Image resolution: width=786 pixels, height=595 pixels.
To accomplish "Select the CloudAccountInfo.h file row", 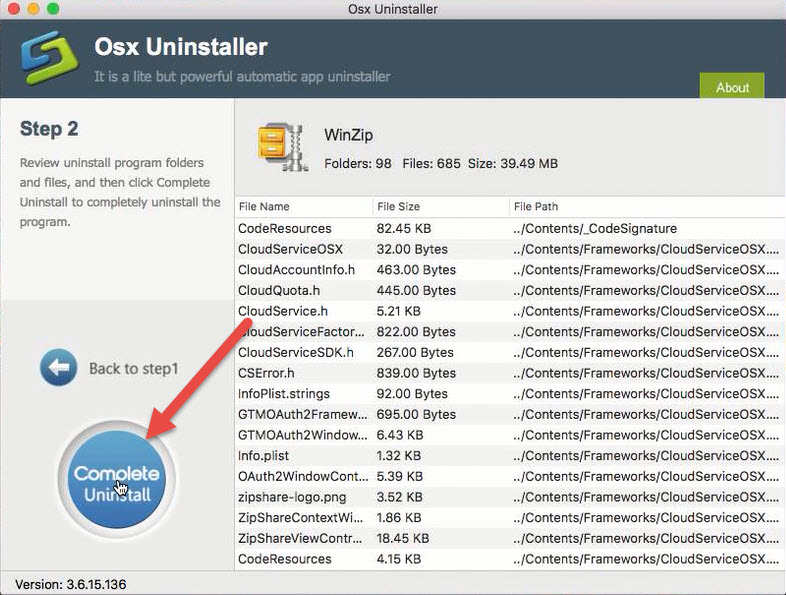I will click(510, 270).
